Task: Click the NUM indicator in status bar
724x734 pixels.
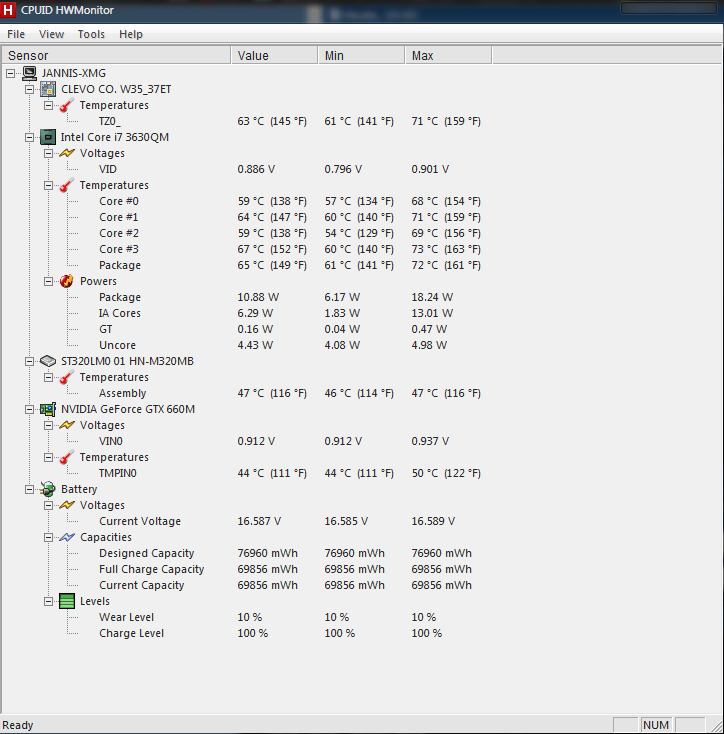Action: [656, 725]
